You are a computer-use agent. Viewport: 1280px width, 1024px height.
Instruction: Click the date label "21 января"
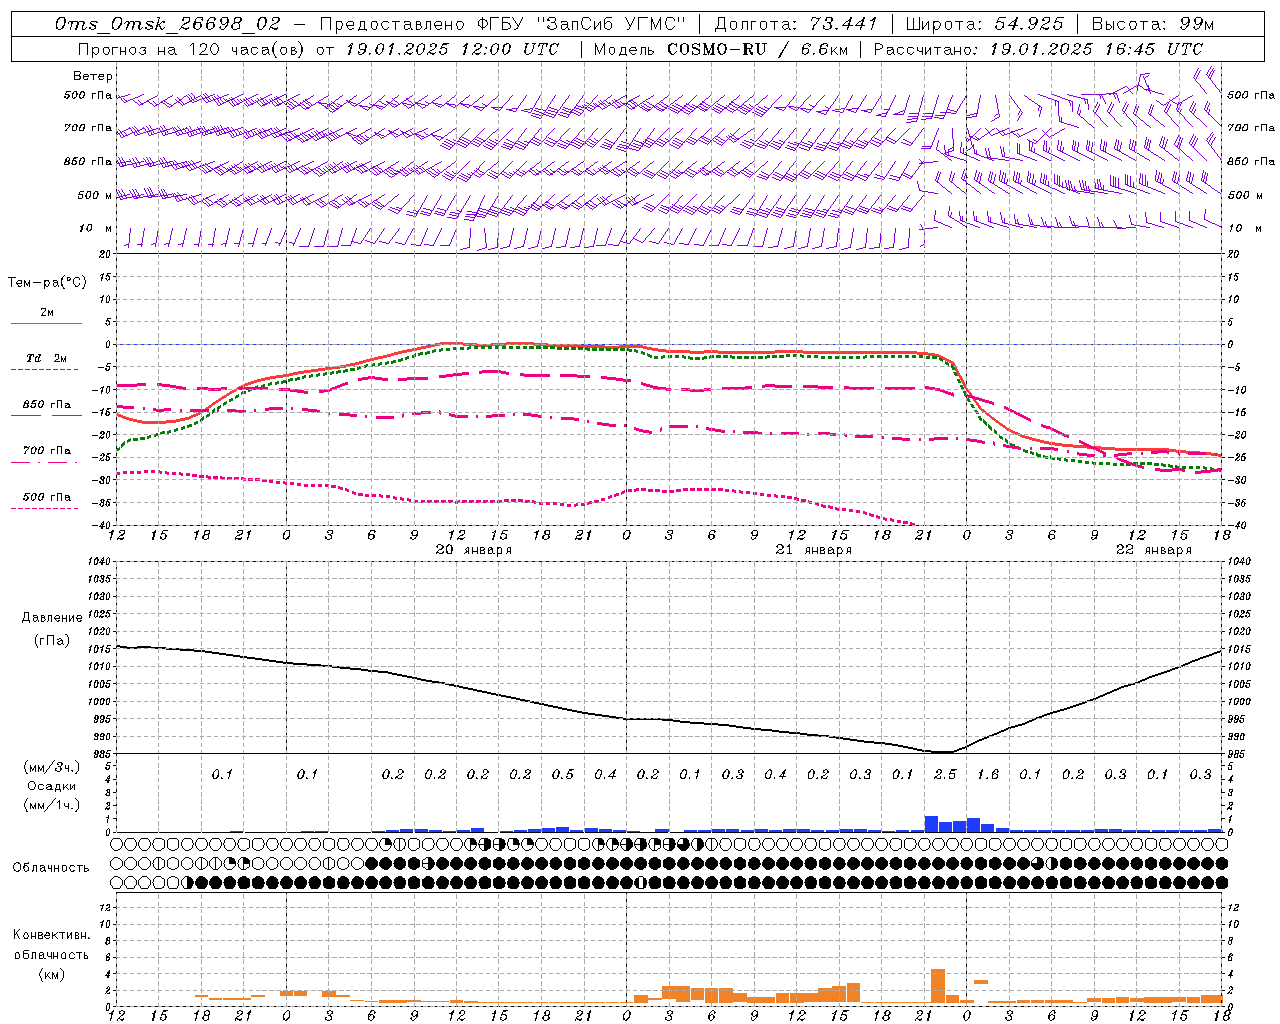814,550
